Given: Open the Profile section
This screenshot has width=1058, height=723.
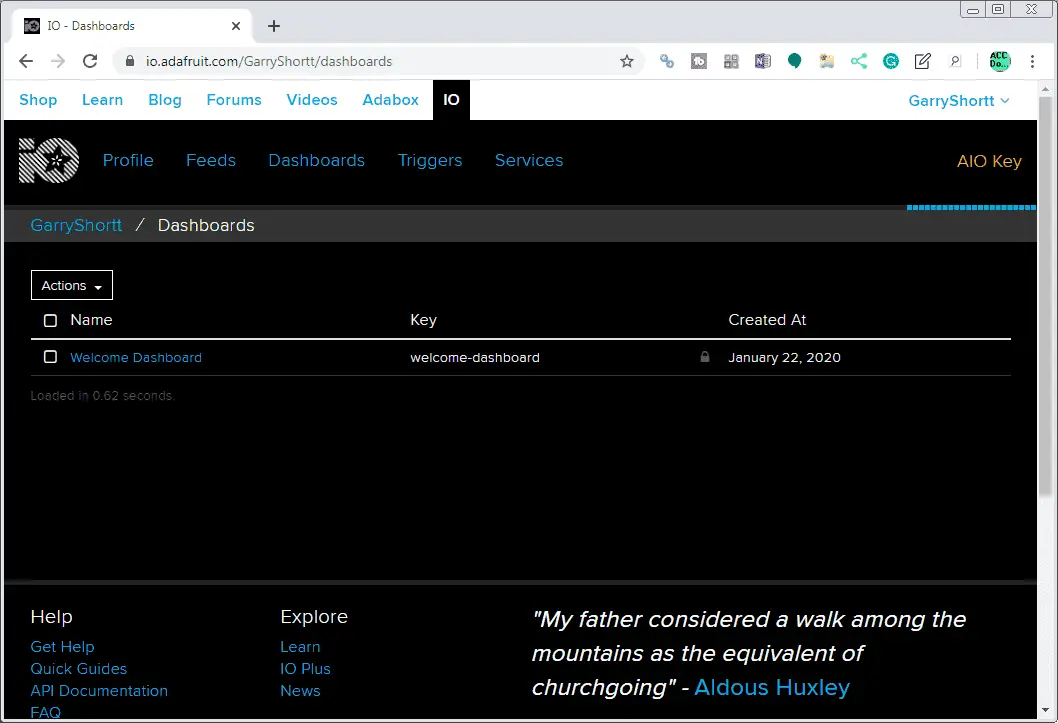Looking at the screenshot, I should point(128,161).
